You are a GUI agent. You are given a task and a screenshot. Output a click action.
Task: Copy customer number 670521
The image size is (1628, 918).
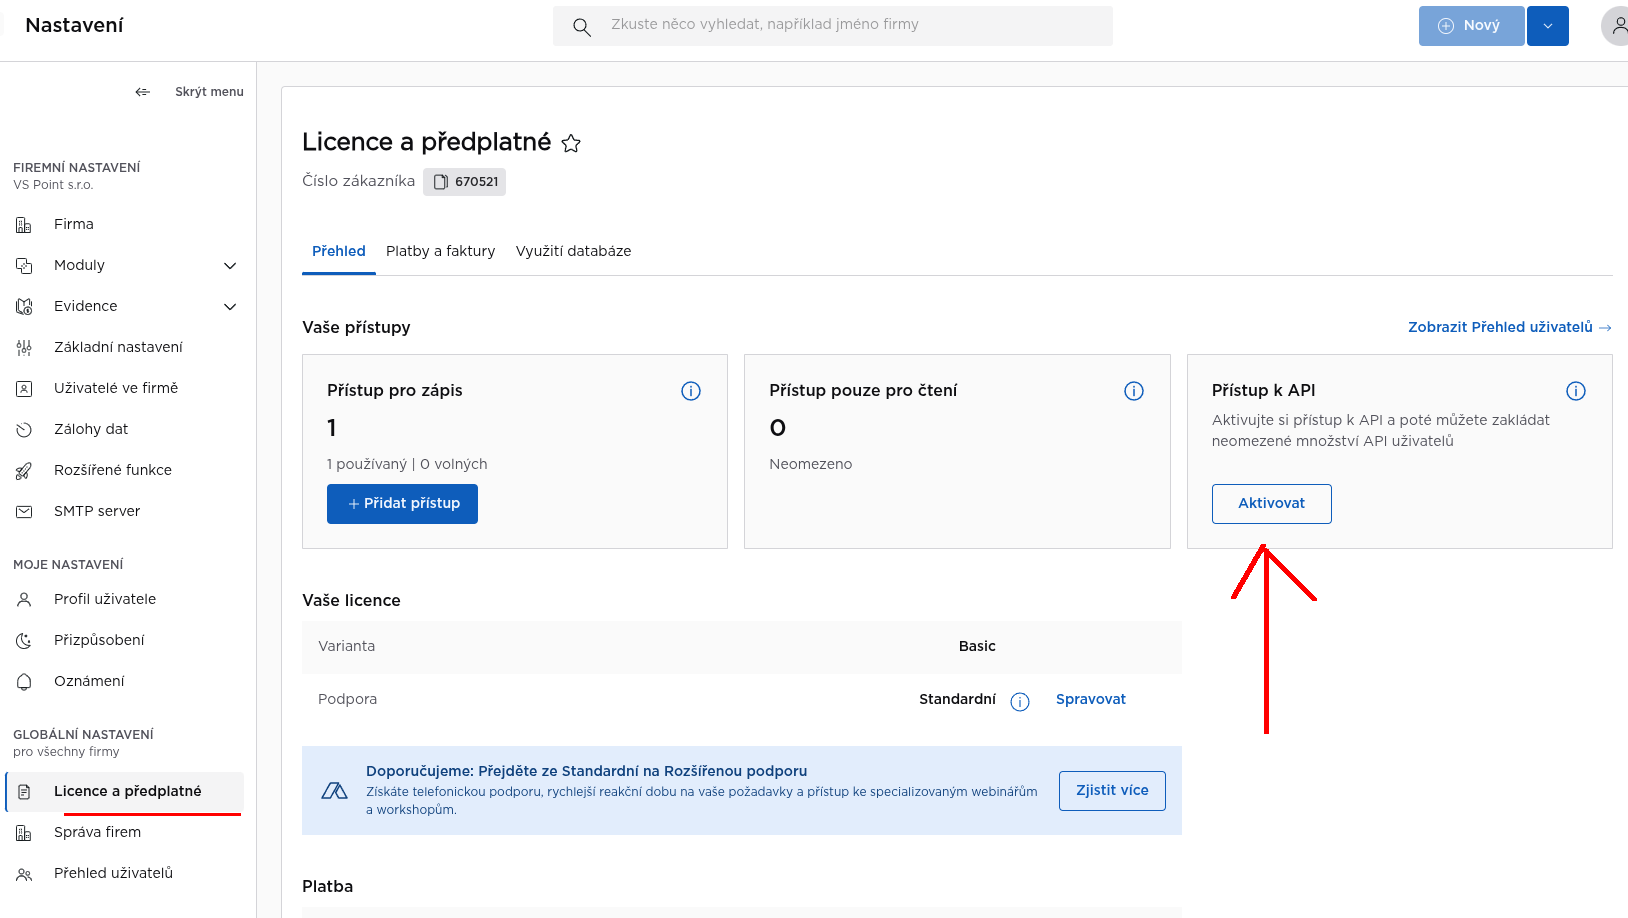[x=464, y=182]
